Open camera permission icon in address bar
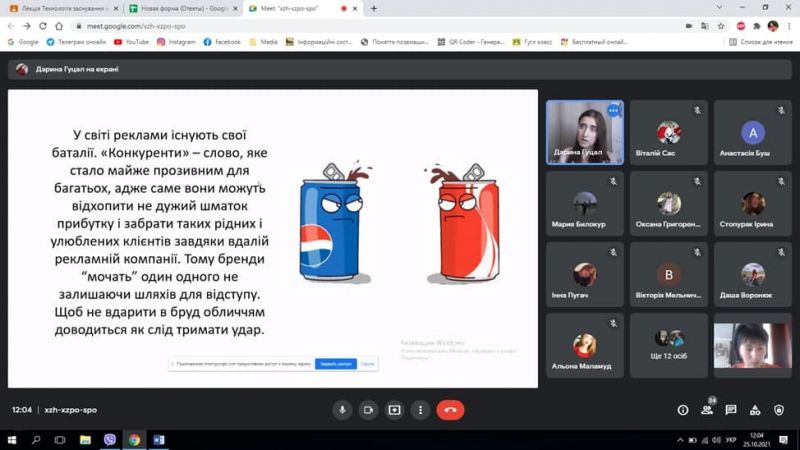 689,26
